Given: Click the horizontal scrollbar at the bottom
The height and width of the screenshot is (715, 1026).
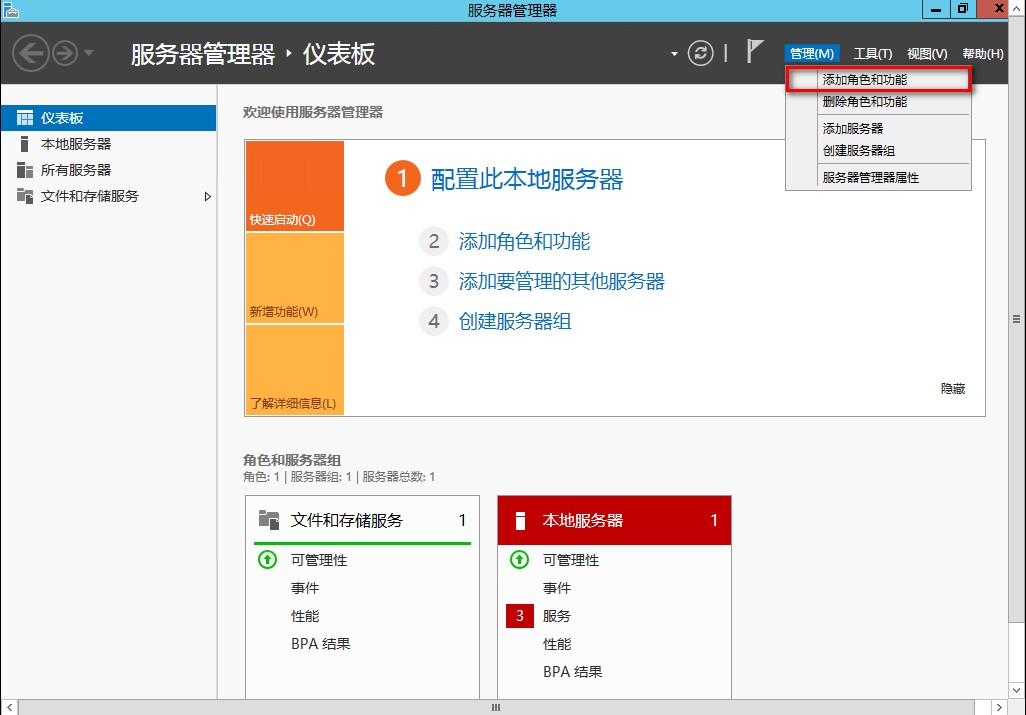Looking at the screenshot, I should click(496, 707).
